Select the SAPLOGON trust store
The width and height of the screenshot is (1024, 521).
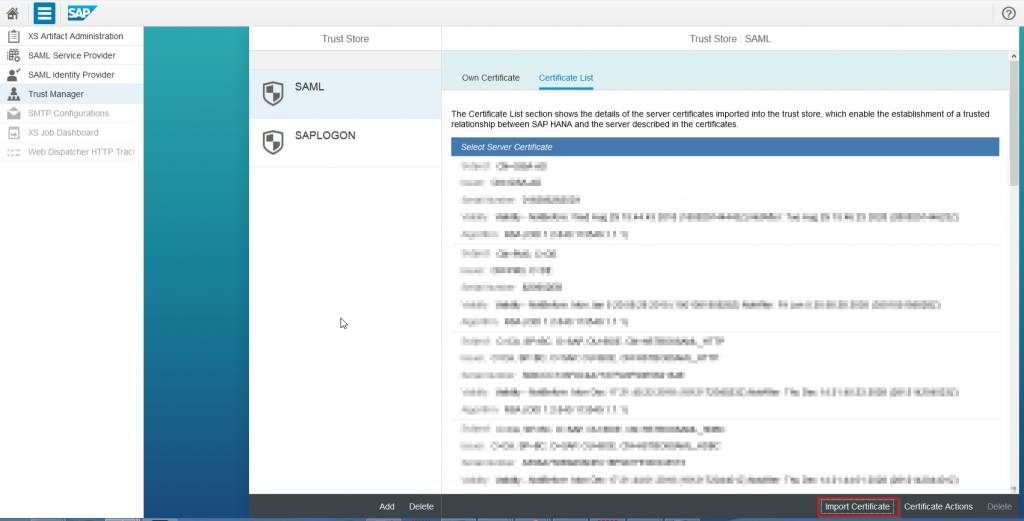345,143
